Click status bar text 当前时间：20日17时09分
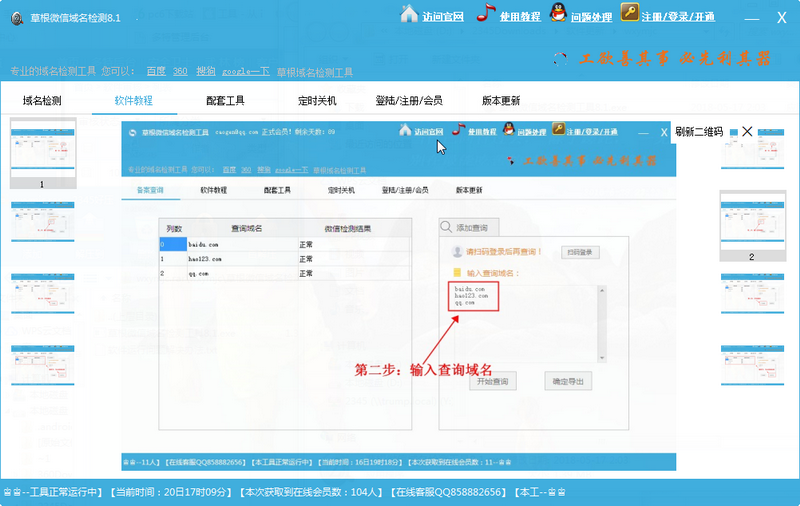The image size is (800, 506). pyautogui.click(x=171, y=492)
